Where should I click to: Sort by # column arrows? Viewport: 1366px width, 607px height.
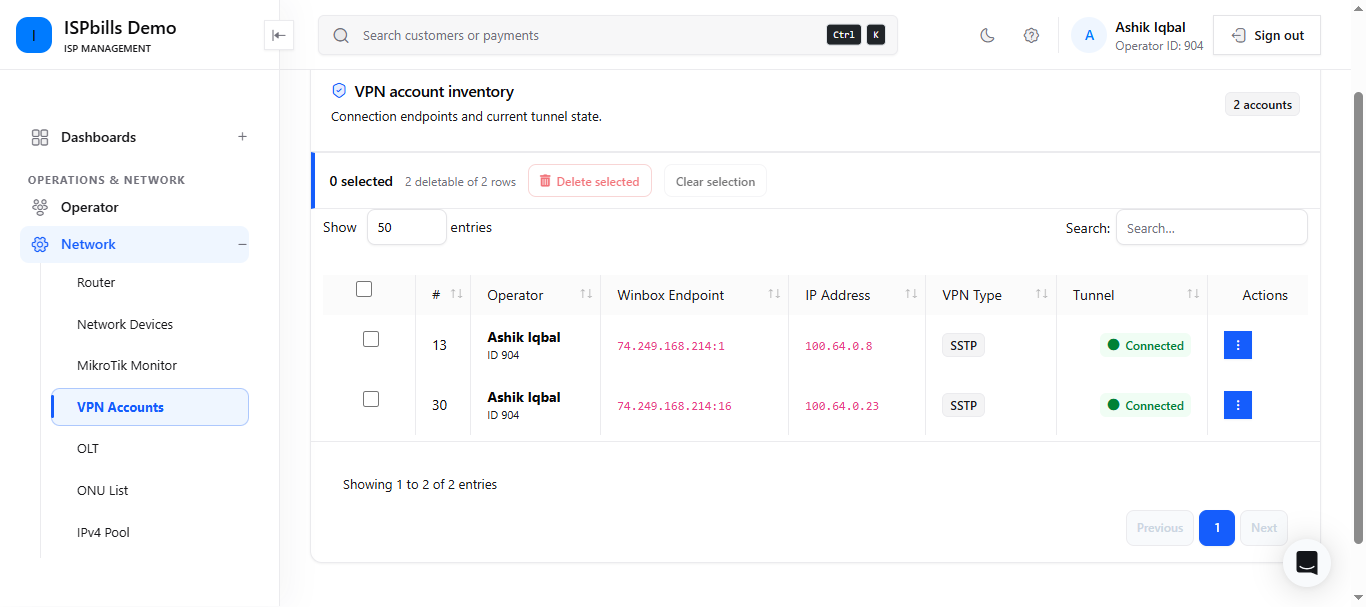[x=457, y=294]
